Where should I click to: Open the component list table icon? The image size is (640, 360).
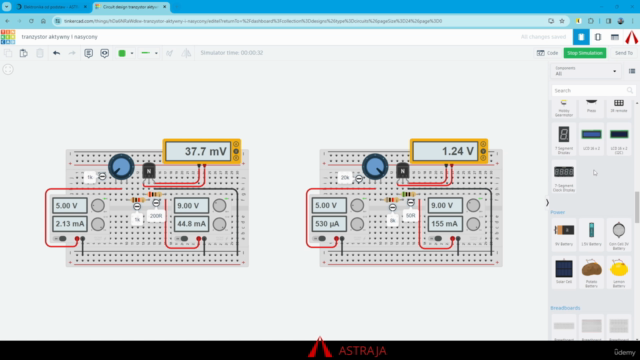point(615,37)
